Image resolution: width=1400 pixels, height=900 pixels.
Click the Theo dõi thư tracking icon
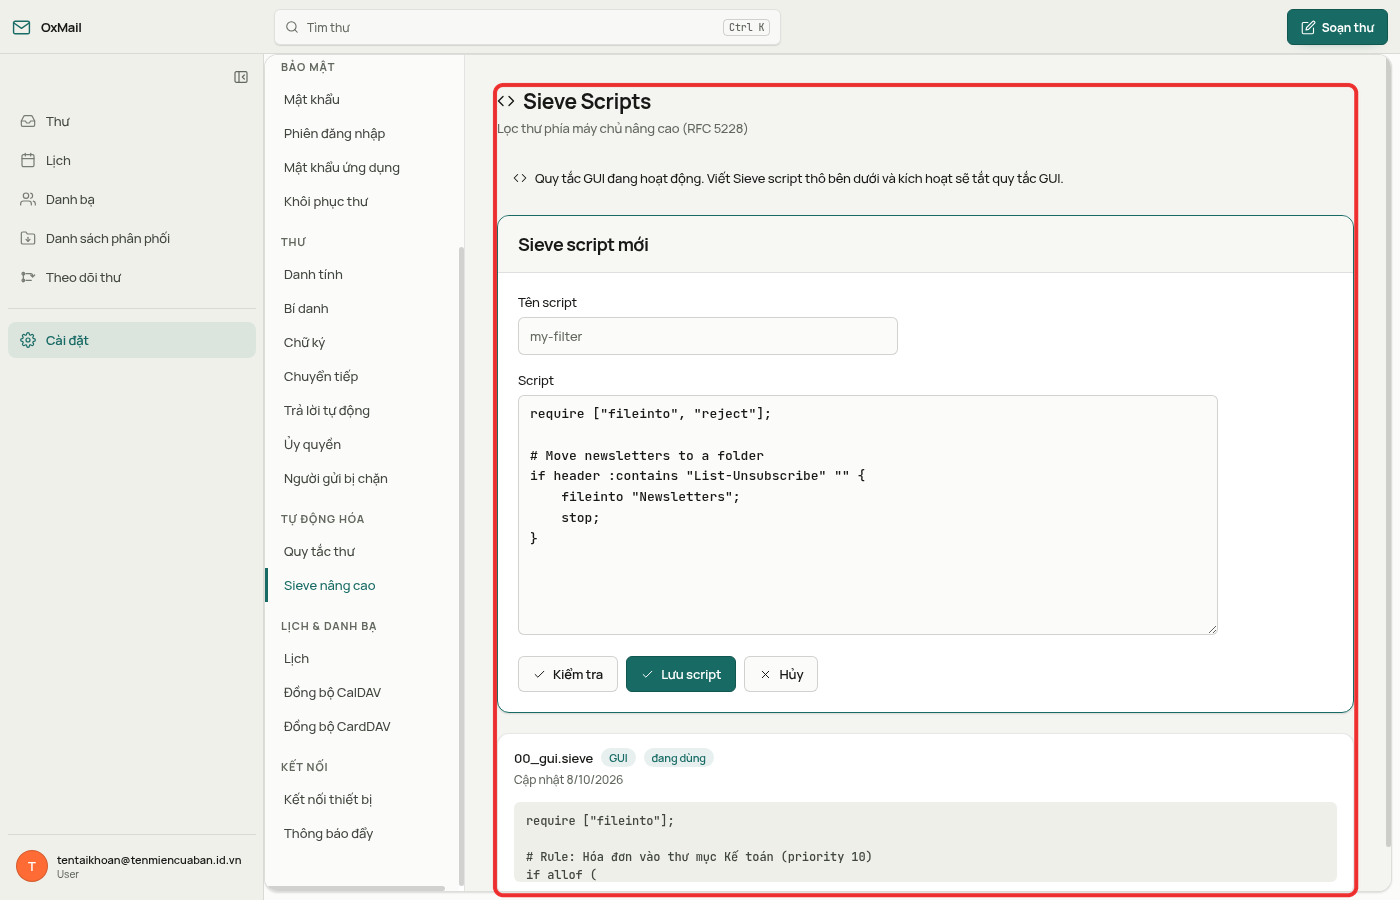(28, 277)
